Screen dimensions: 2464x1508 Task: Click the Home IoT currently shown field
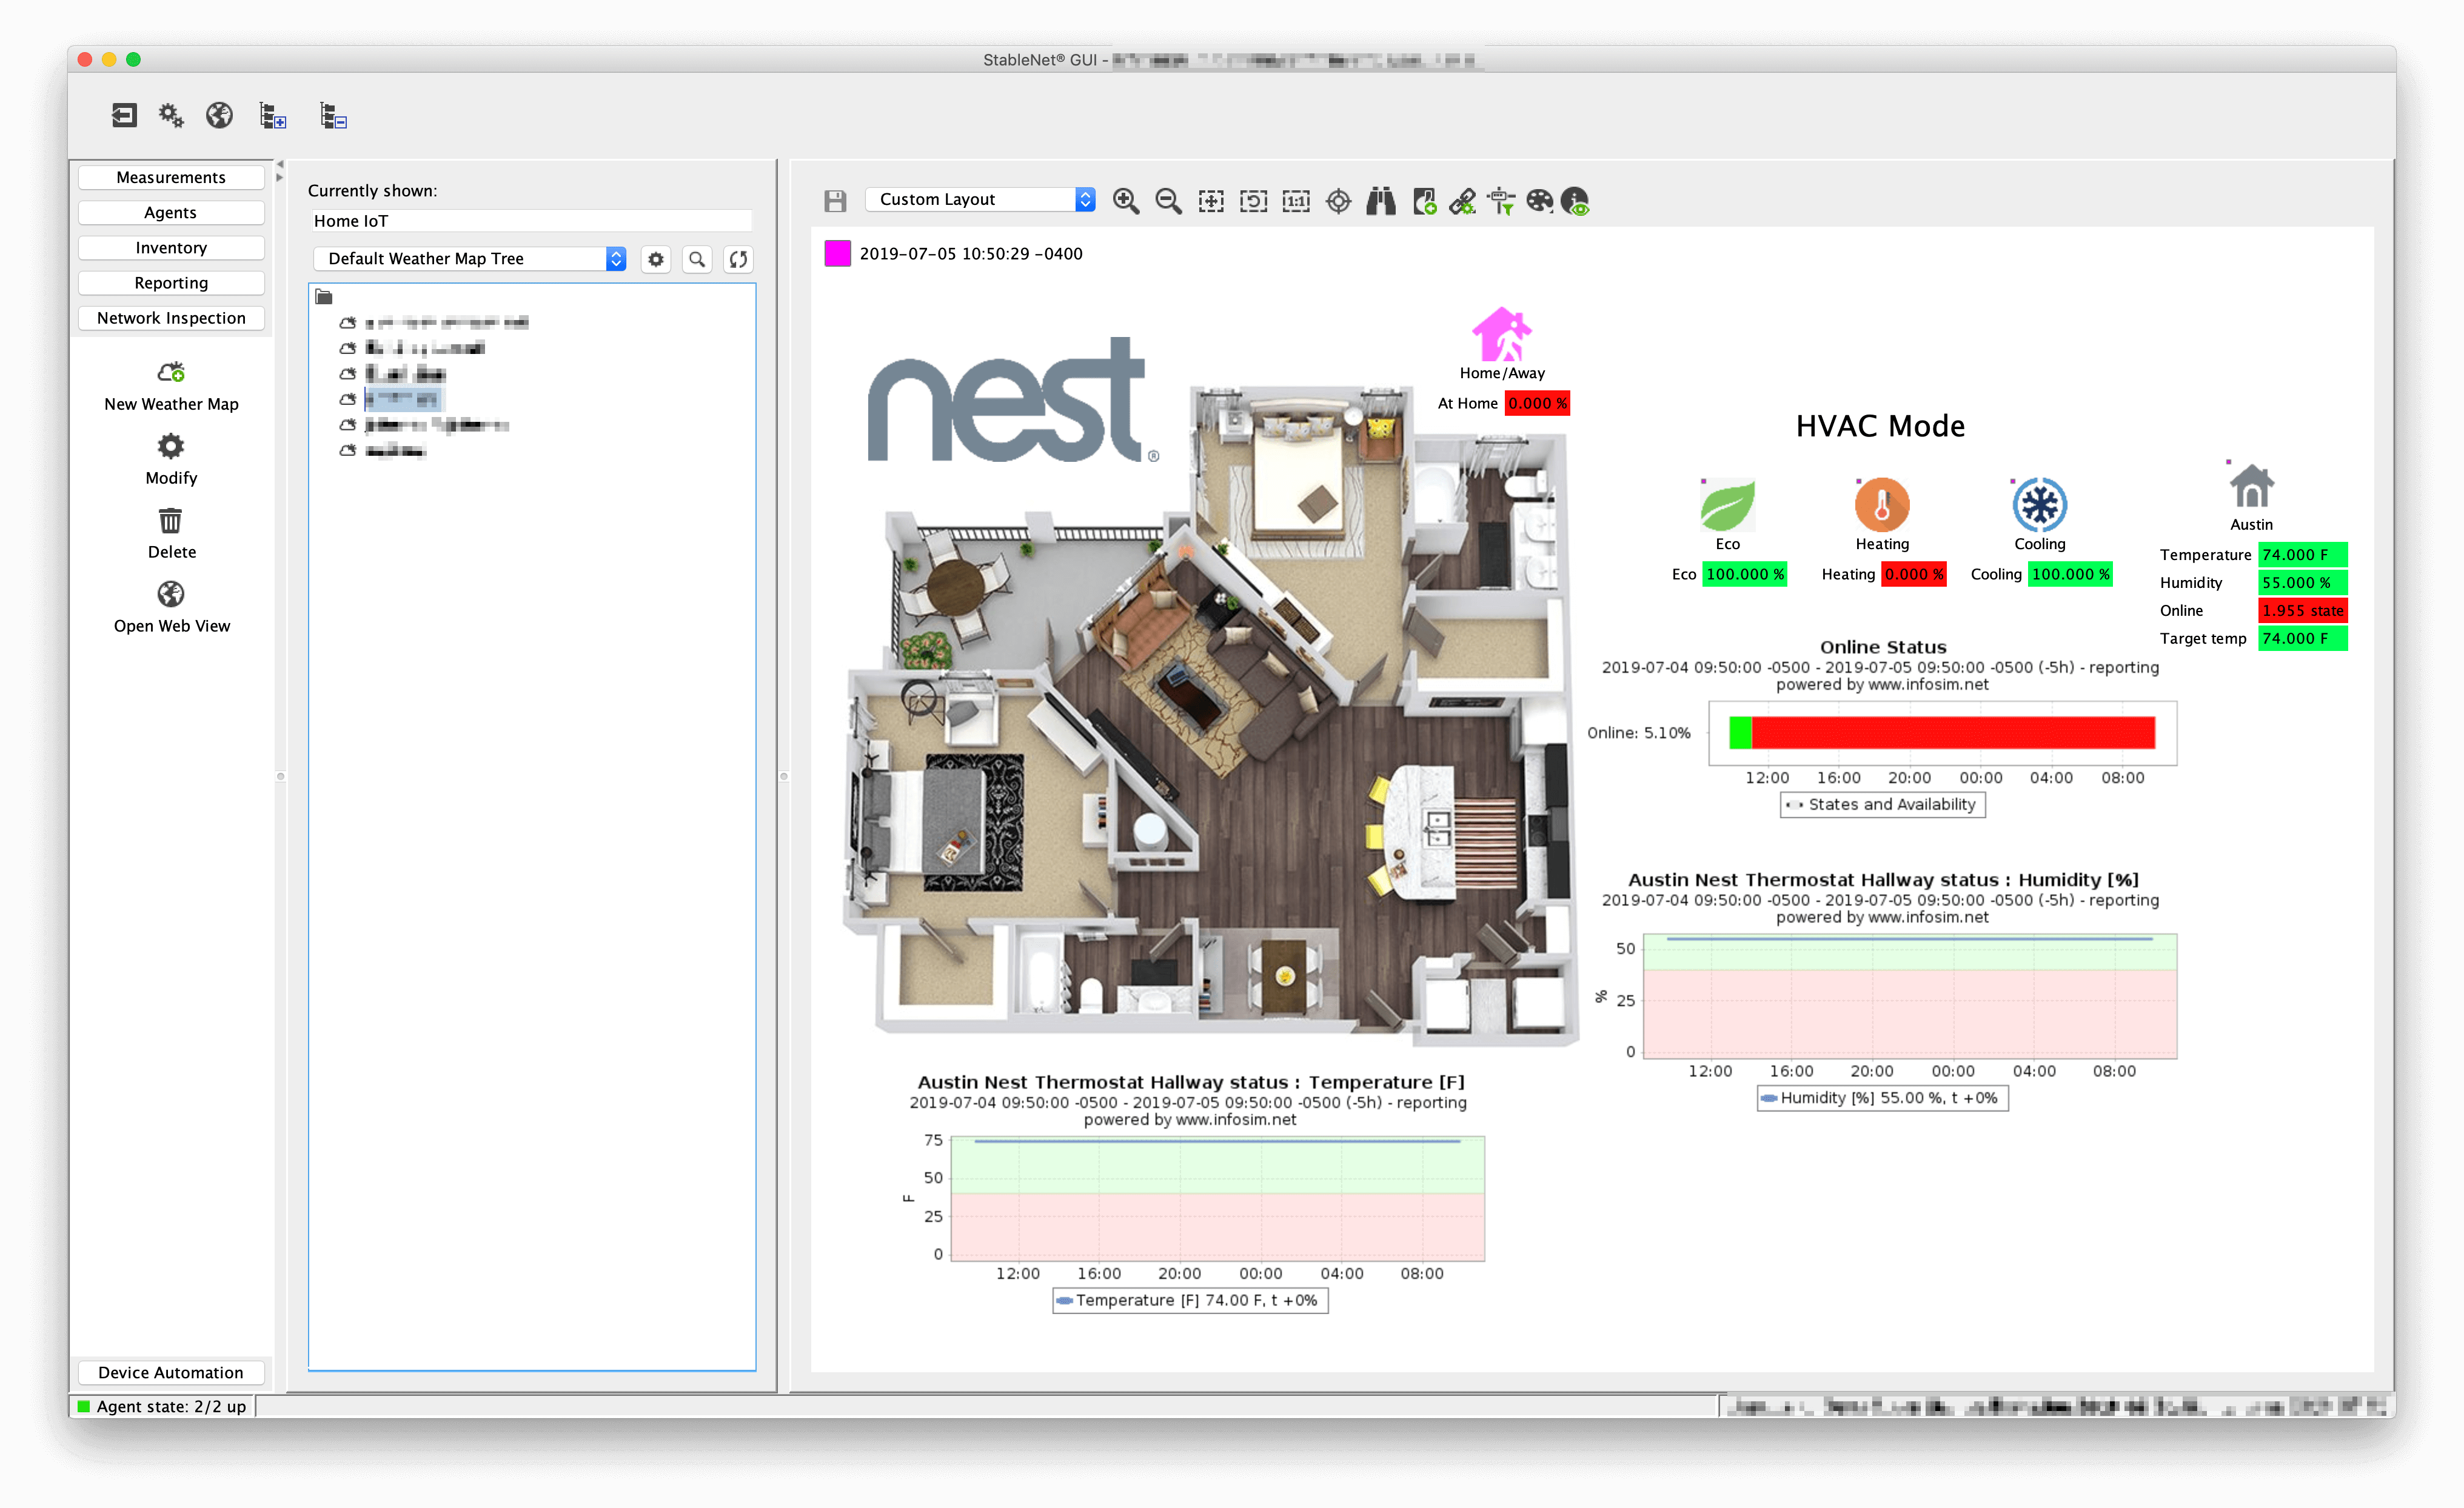click(x=531, y=221)
